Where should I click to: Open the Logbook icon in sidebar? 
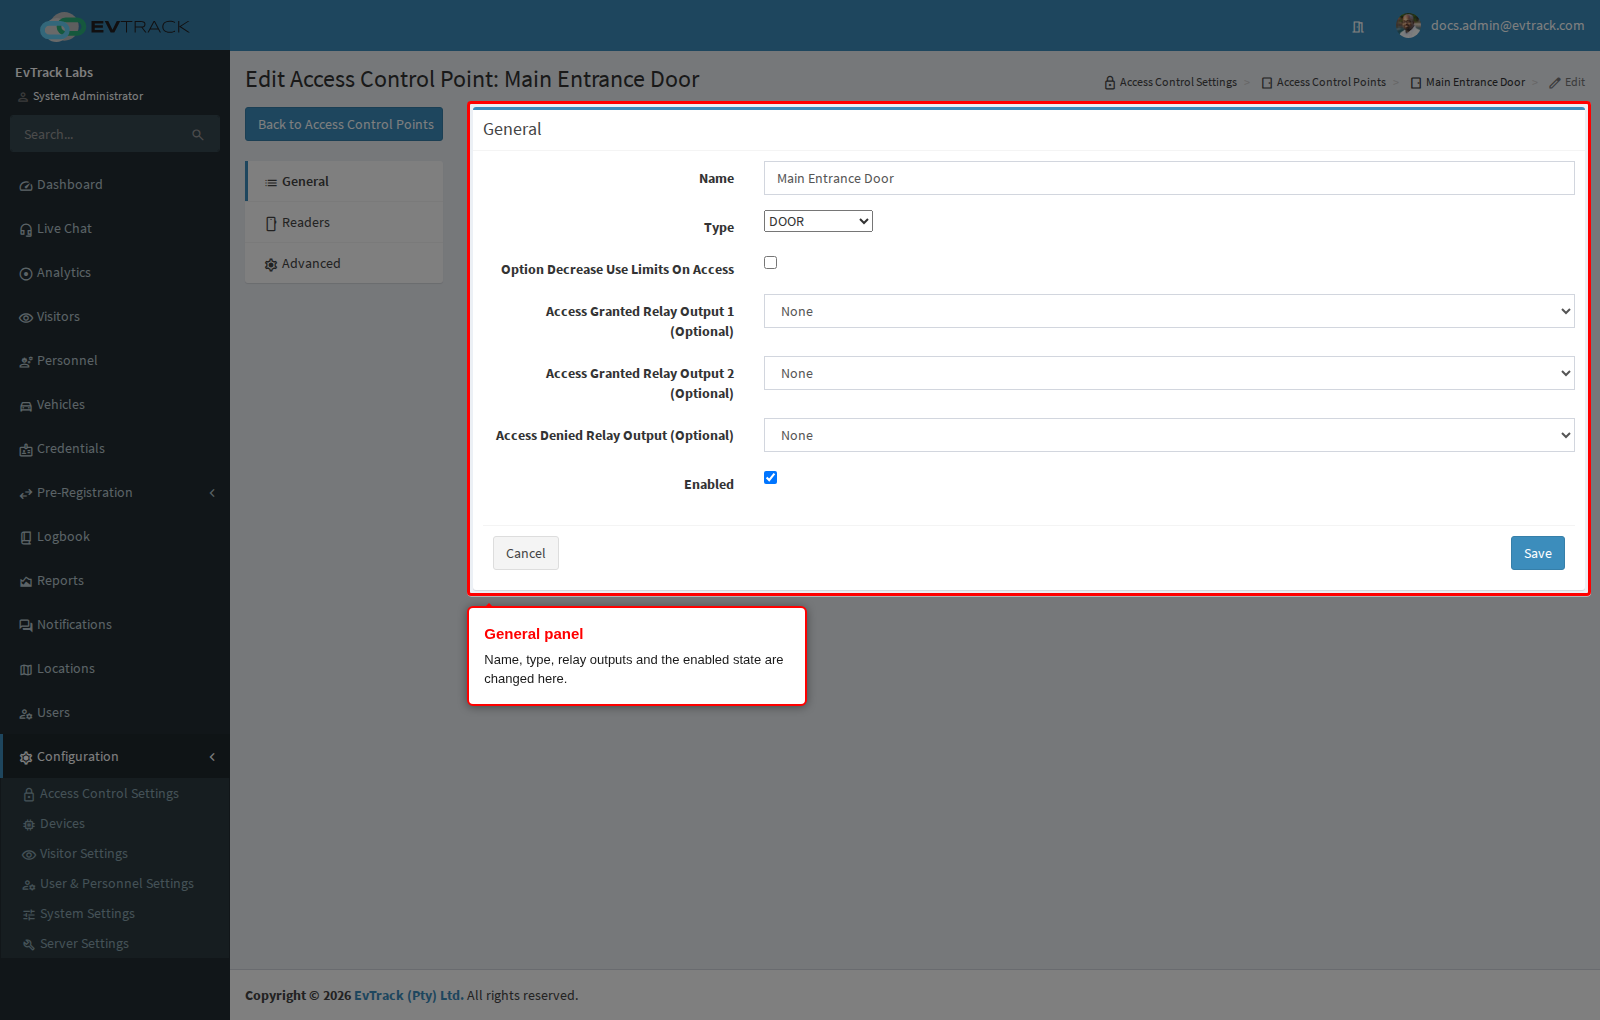tap(26, 538)
